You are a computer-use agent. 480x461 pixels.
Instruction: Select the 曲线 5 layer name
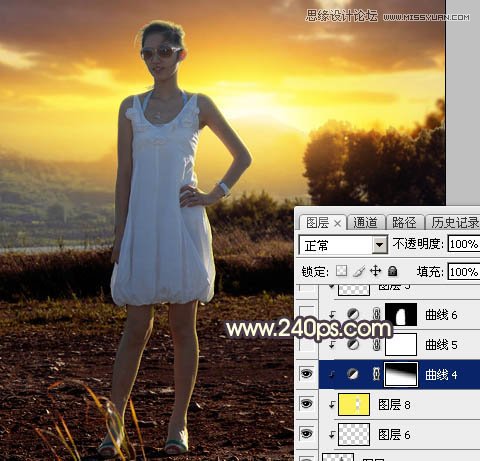441,345
